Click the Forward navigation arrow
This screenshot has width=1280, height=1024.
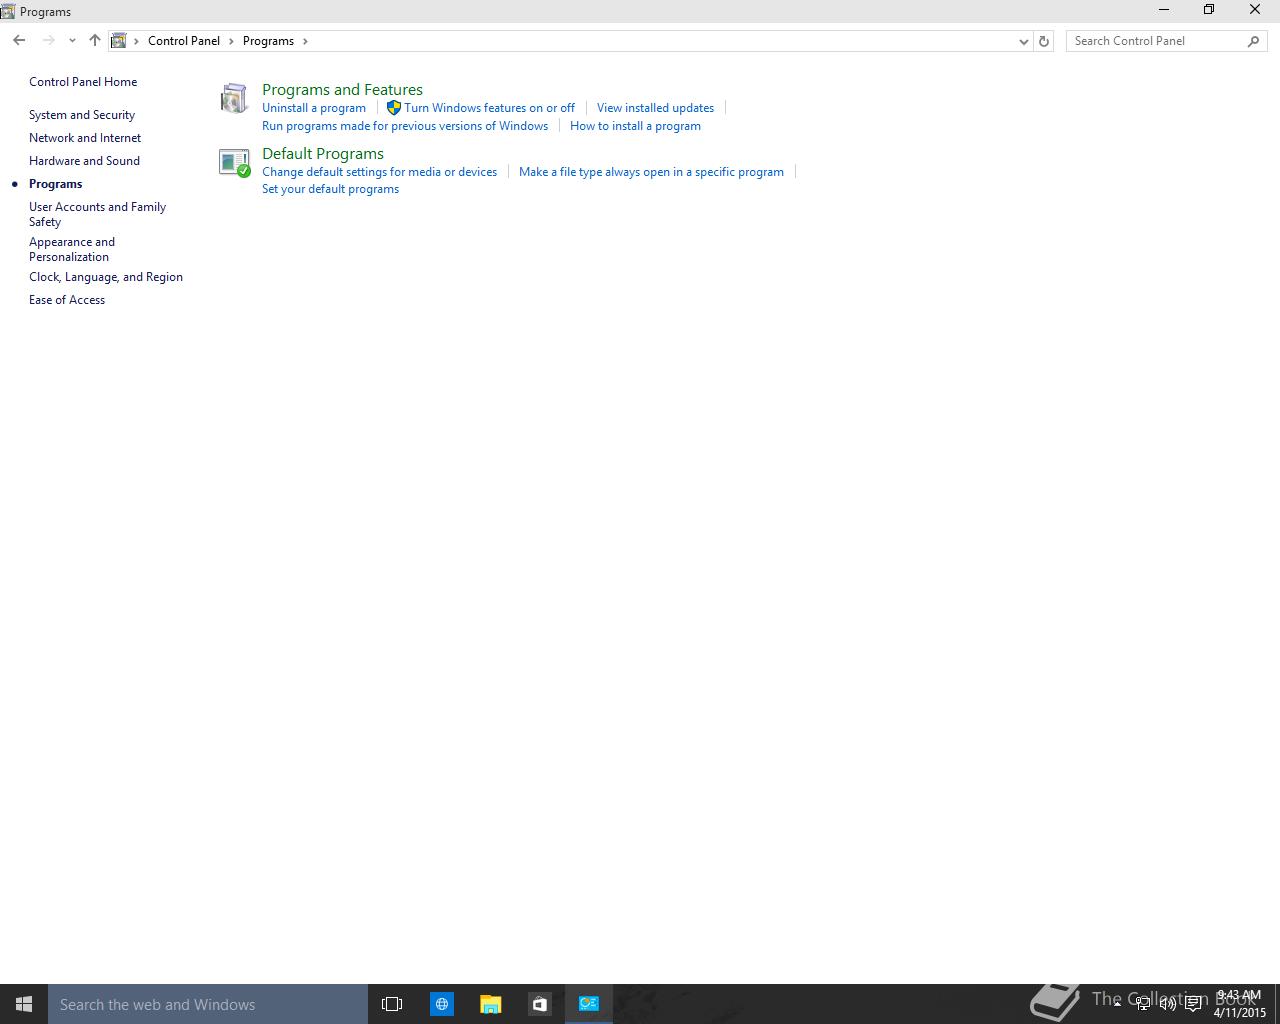[48, 41]
